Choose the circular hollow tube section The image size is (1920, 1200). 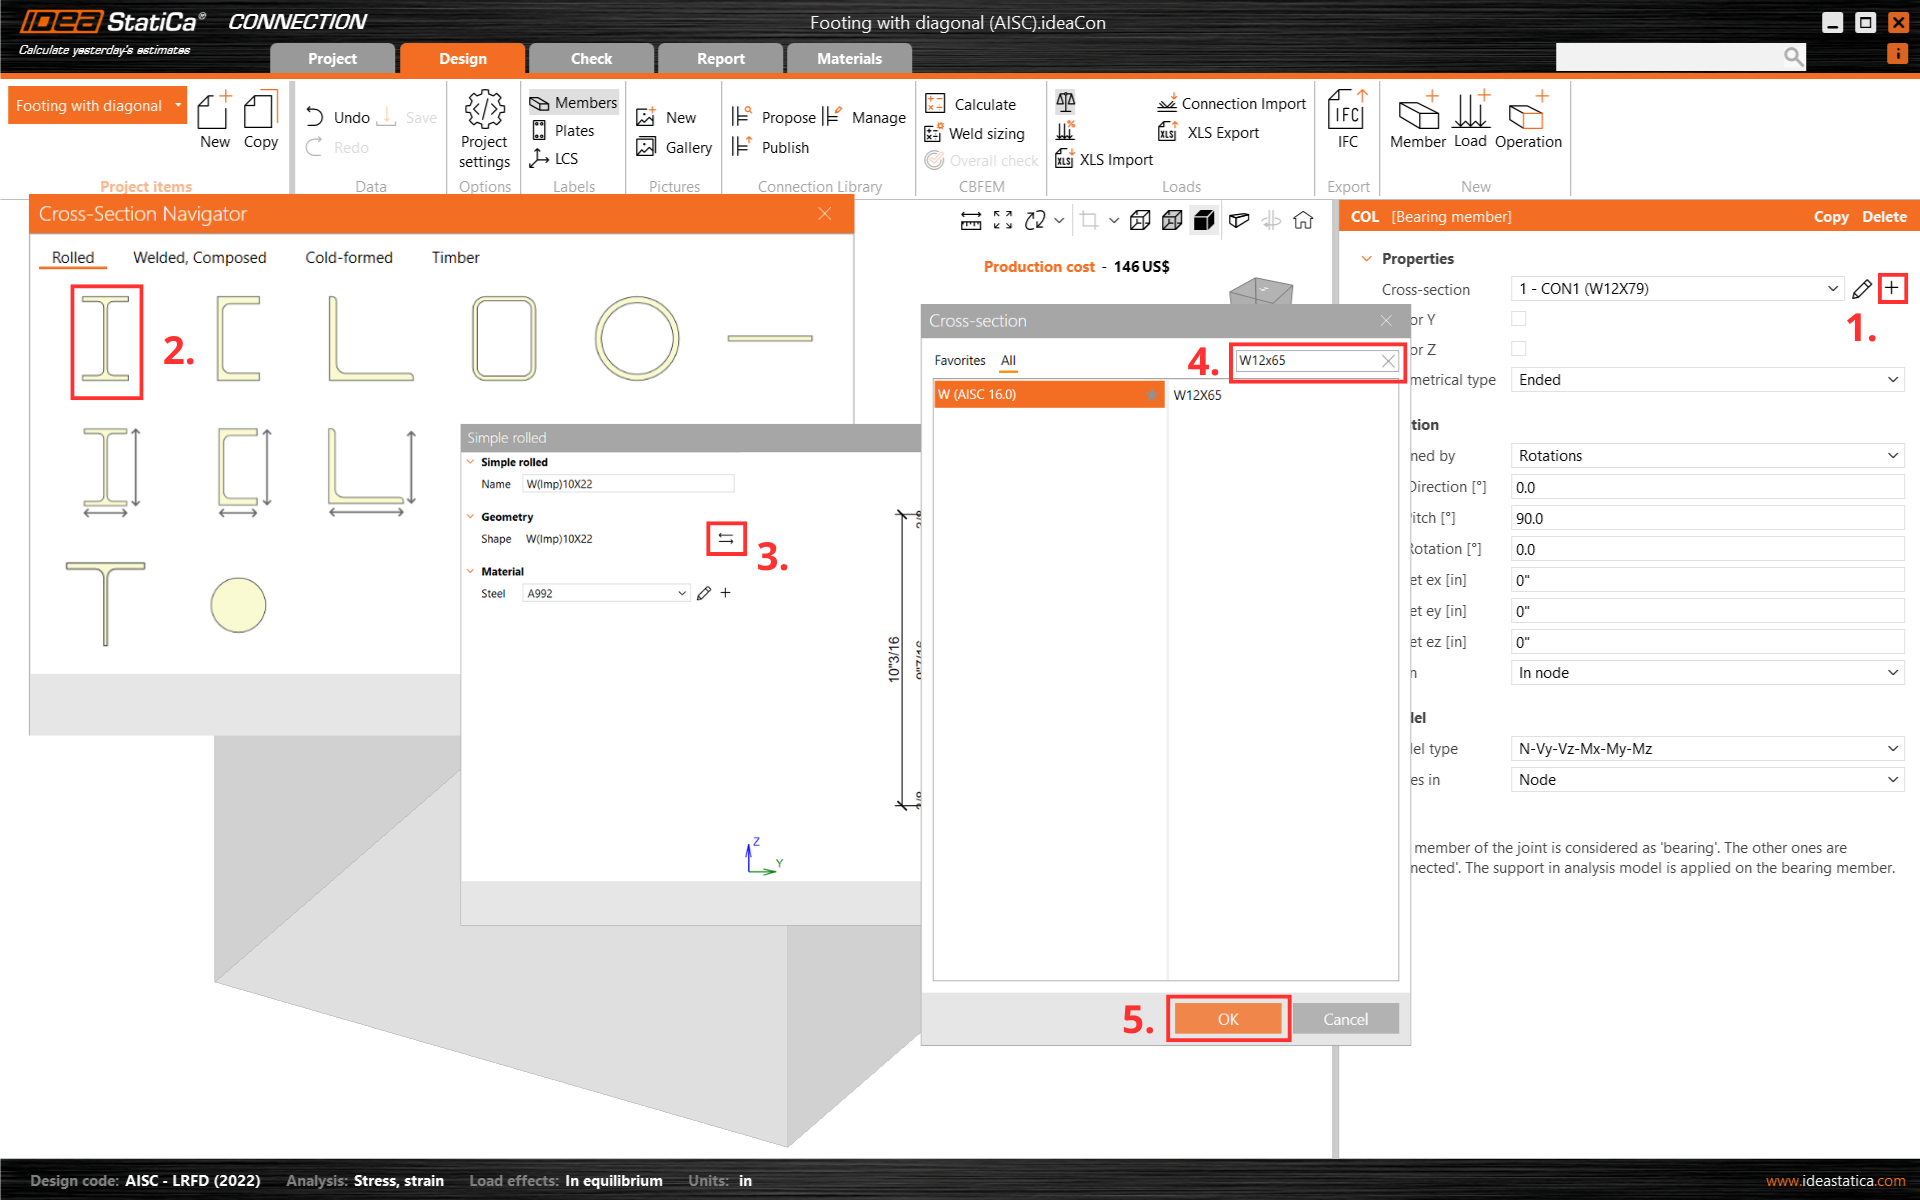pos(636,338)
